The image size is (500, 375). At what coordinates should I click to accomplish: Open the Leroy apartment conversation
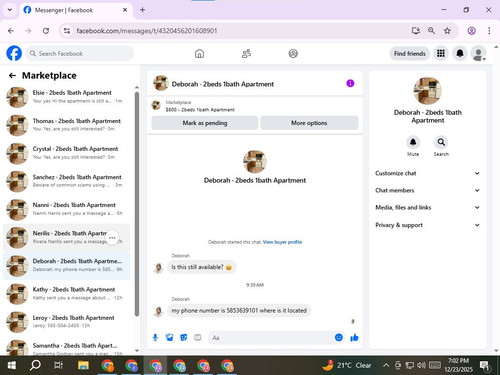[67, 322]
